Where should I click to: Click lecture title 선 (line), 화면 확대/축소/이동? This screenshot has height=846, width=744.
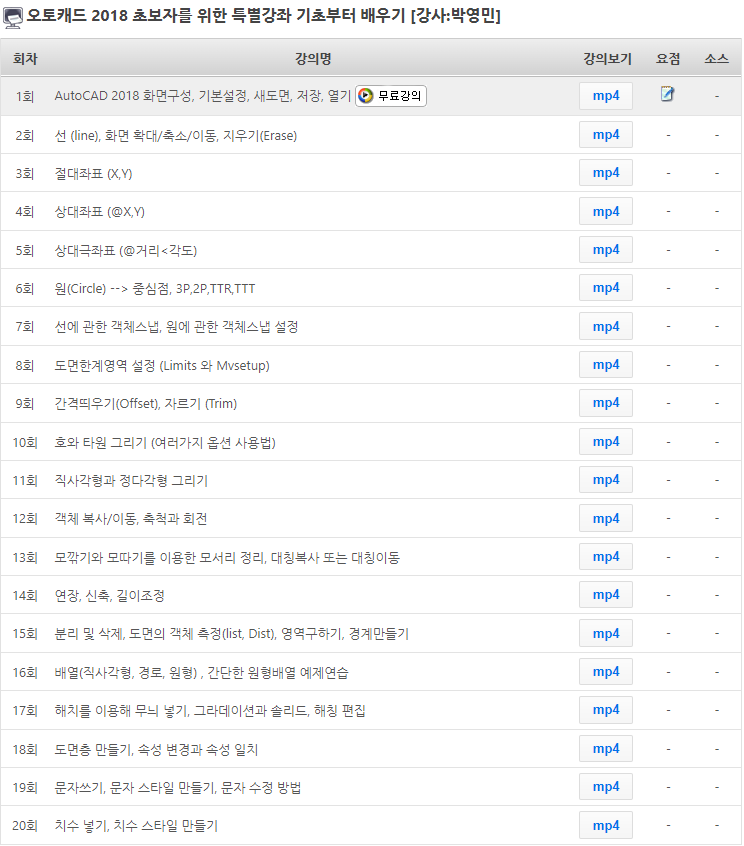tap(176, 135)
